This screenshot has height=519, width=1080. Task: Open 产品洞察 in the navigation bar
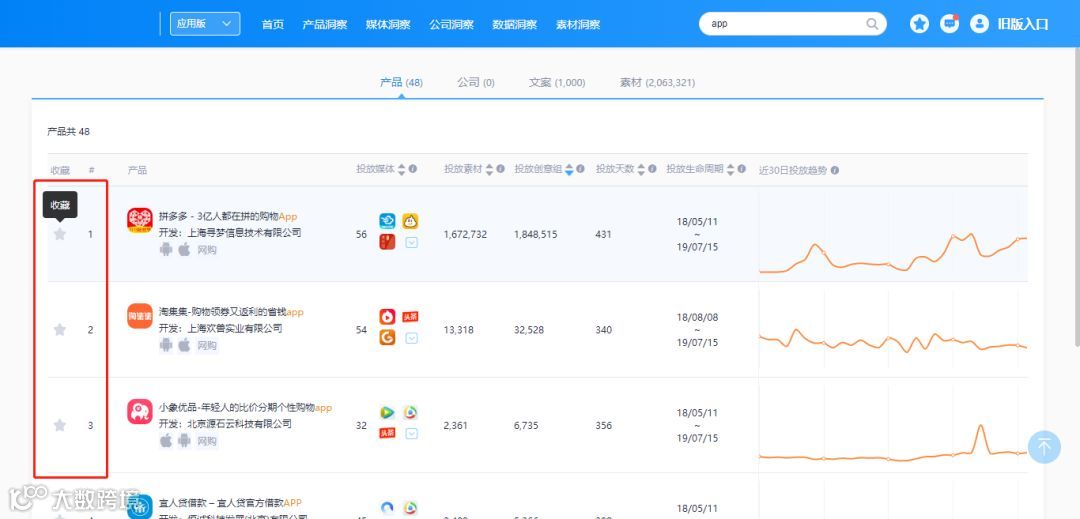(x=324, y=24)
